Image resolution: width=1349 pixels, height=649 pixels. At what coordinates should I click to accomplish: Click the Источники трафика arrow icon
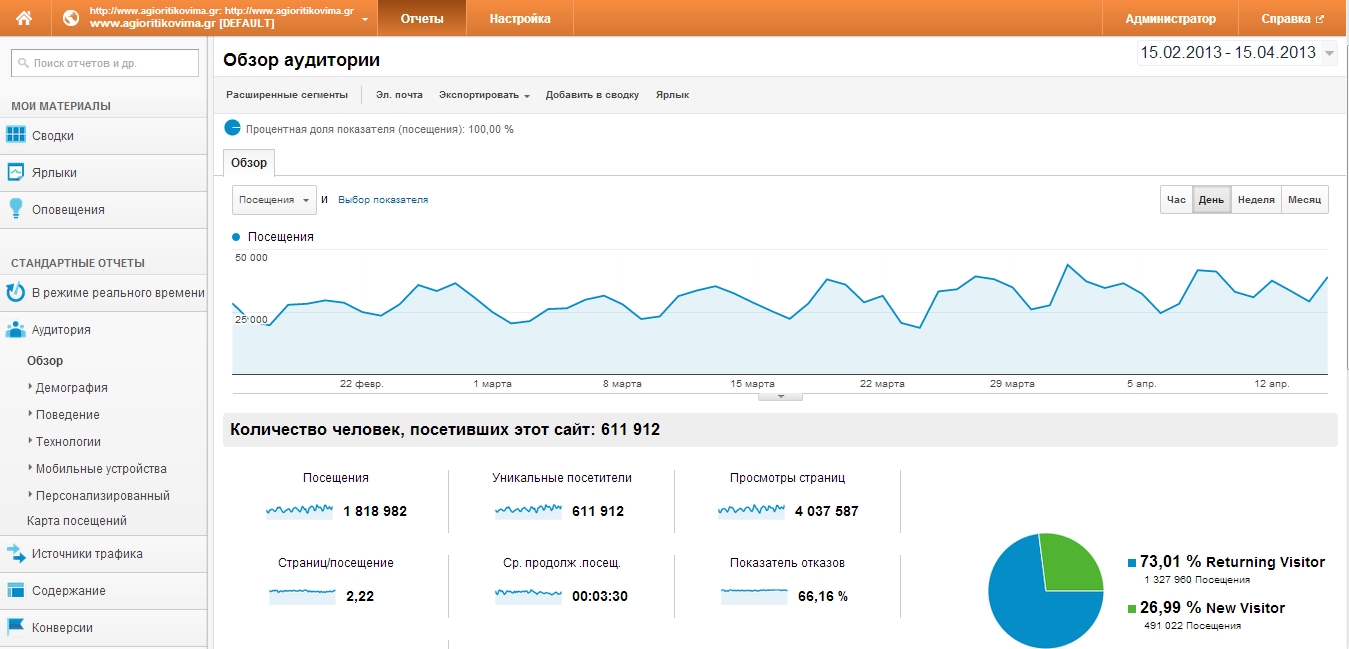(x=16, y=553)
